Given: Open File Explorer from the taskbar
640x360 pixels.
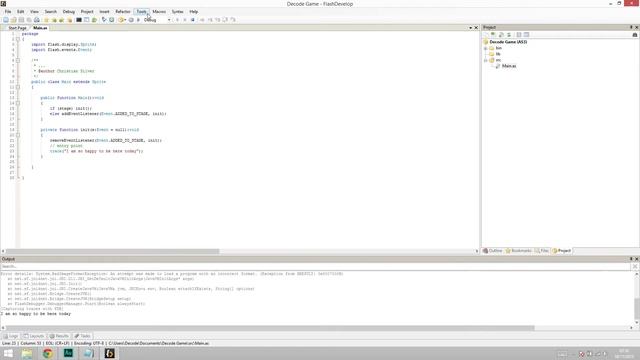Looking at the screenshot, I should [x=27, y=353].
